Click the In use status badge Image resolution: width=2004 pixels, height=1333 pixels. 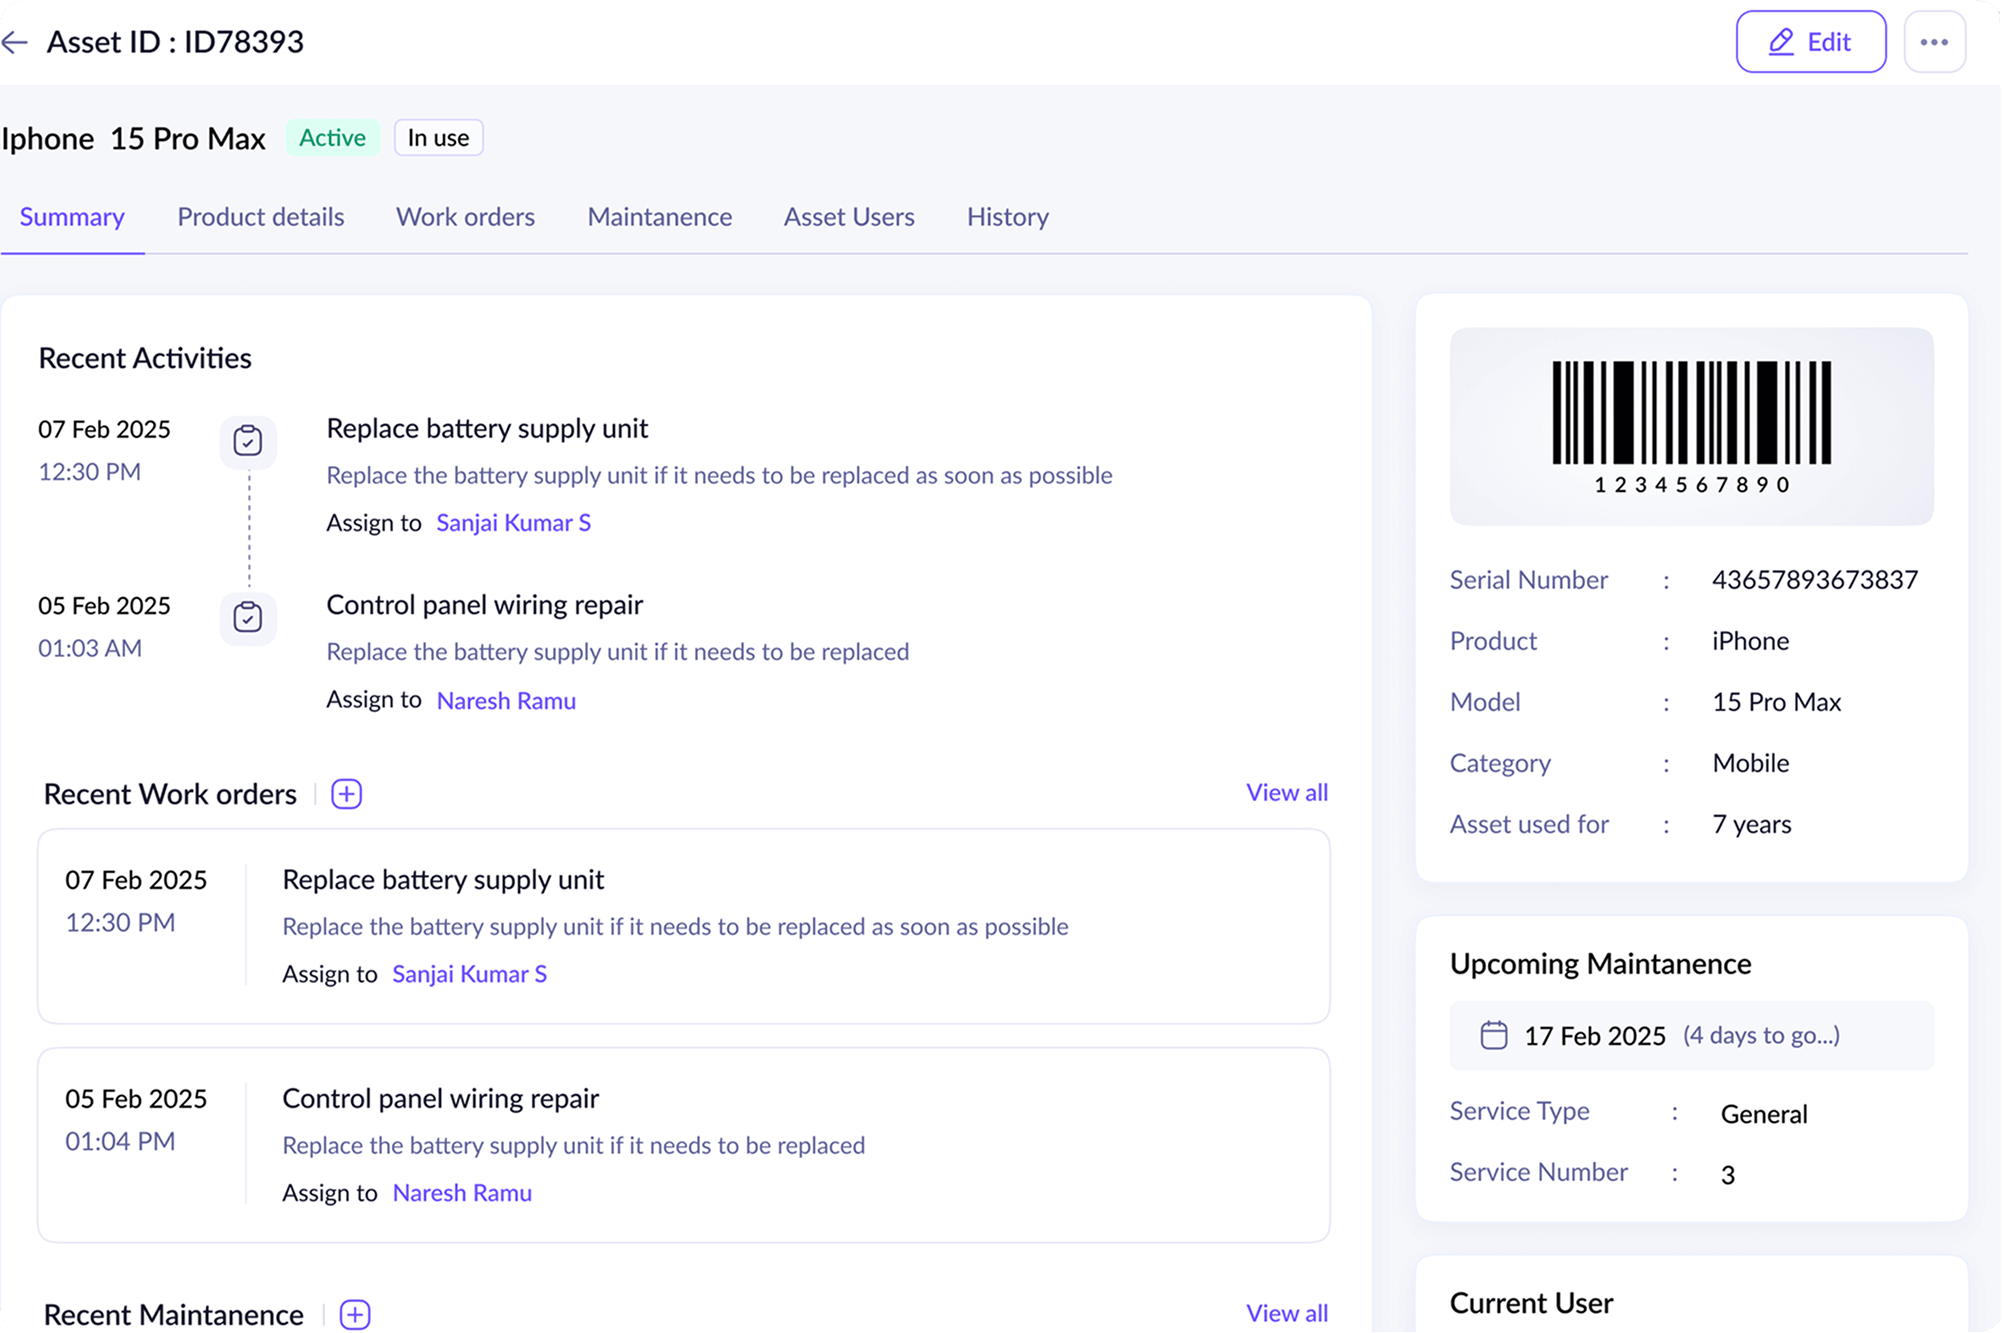point(438,138)
